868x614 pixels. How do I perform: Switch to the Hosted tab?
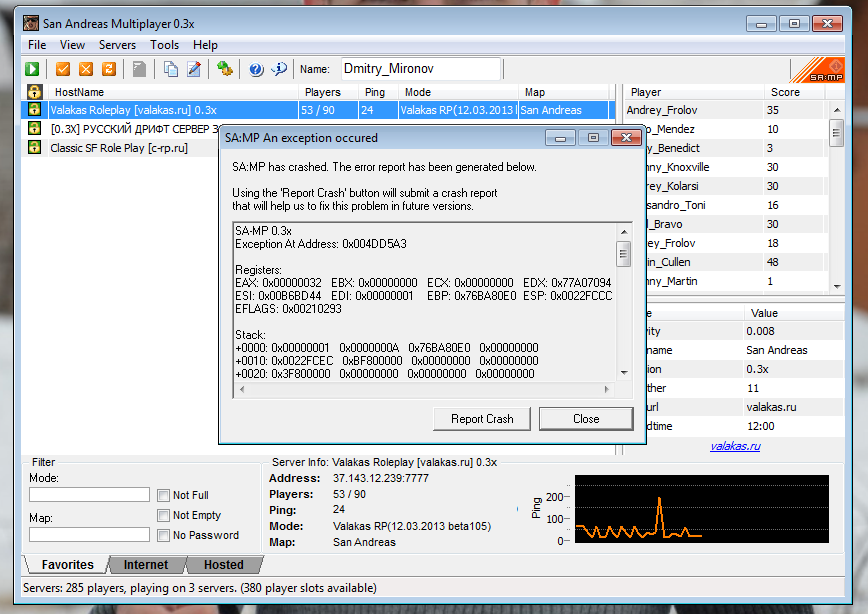[x=224, y=565]
